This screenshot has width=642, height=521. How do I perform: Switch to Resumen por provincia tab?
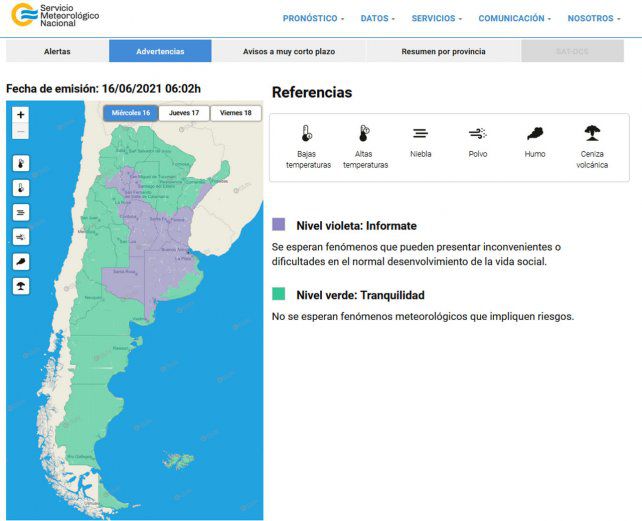pos(443,51)
